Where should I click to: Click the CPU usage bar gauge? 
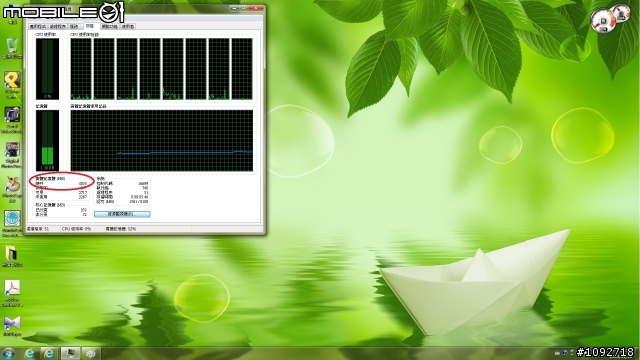point(47,69)
